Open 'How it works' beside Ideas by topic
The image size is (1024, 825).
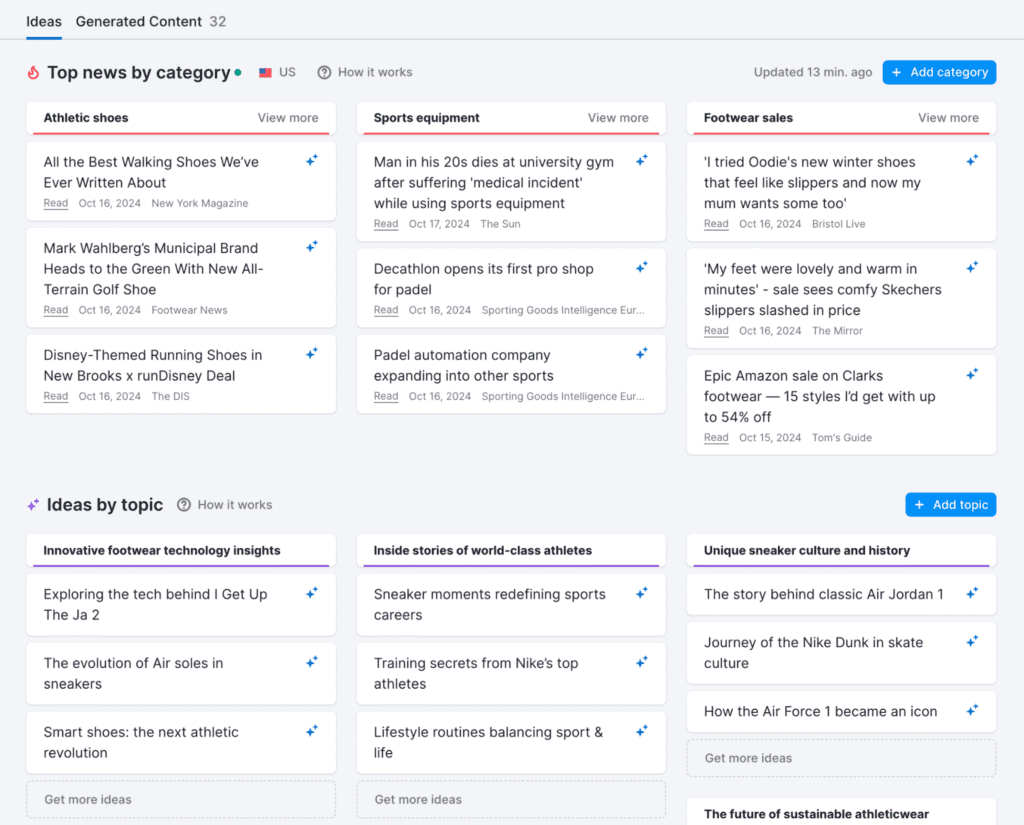(225, 505)
